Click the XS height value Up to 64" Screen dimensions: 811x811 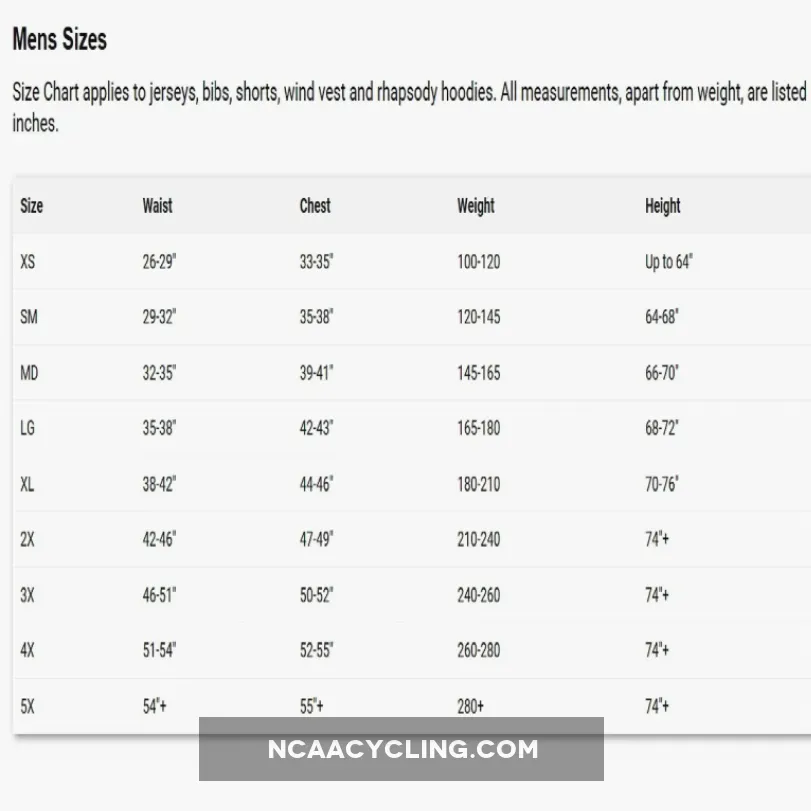669,262
